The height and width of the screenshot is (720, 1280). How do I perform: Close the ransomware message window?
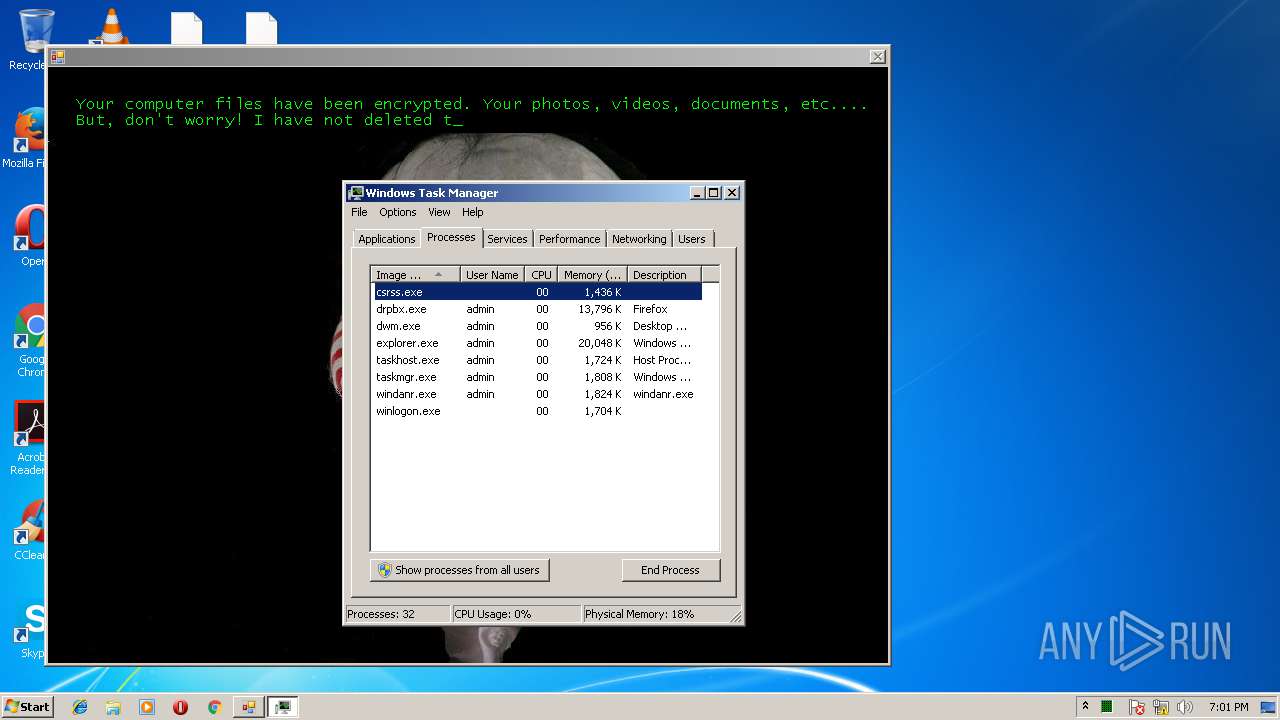pyautogui.click(x=877, y=57)
